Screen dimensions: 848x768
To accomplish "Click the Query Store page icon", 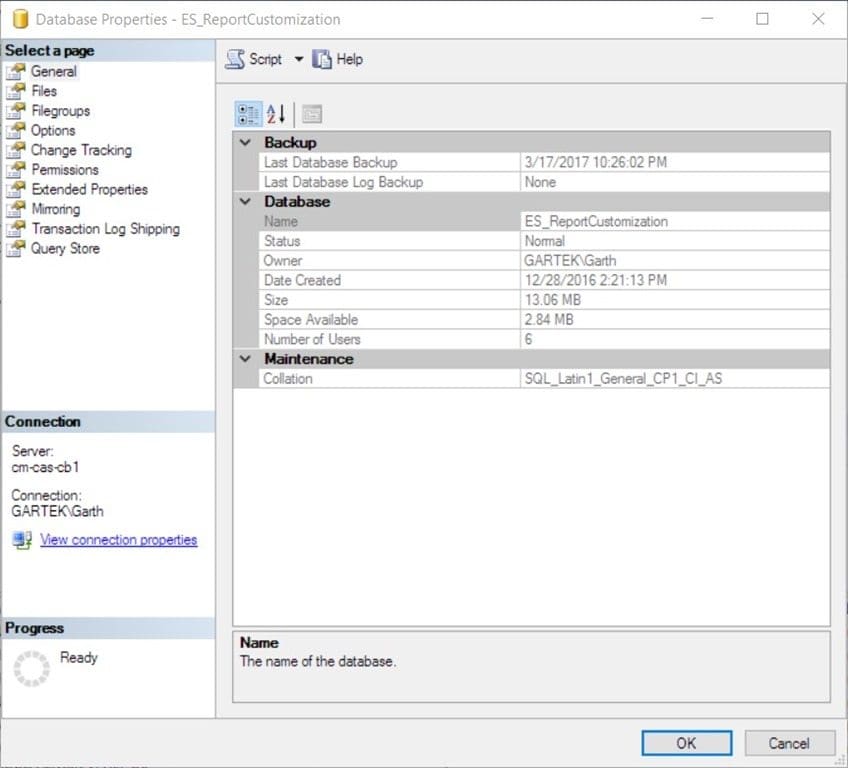I will tap(16, 248).
